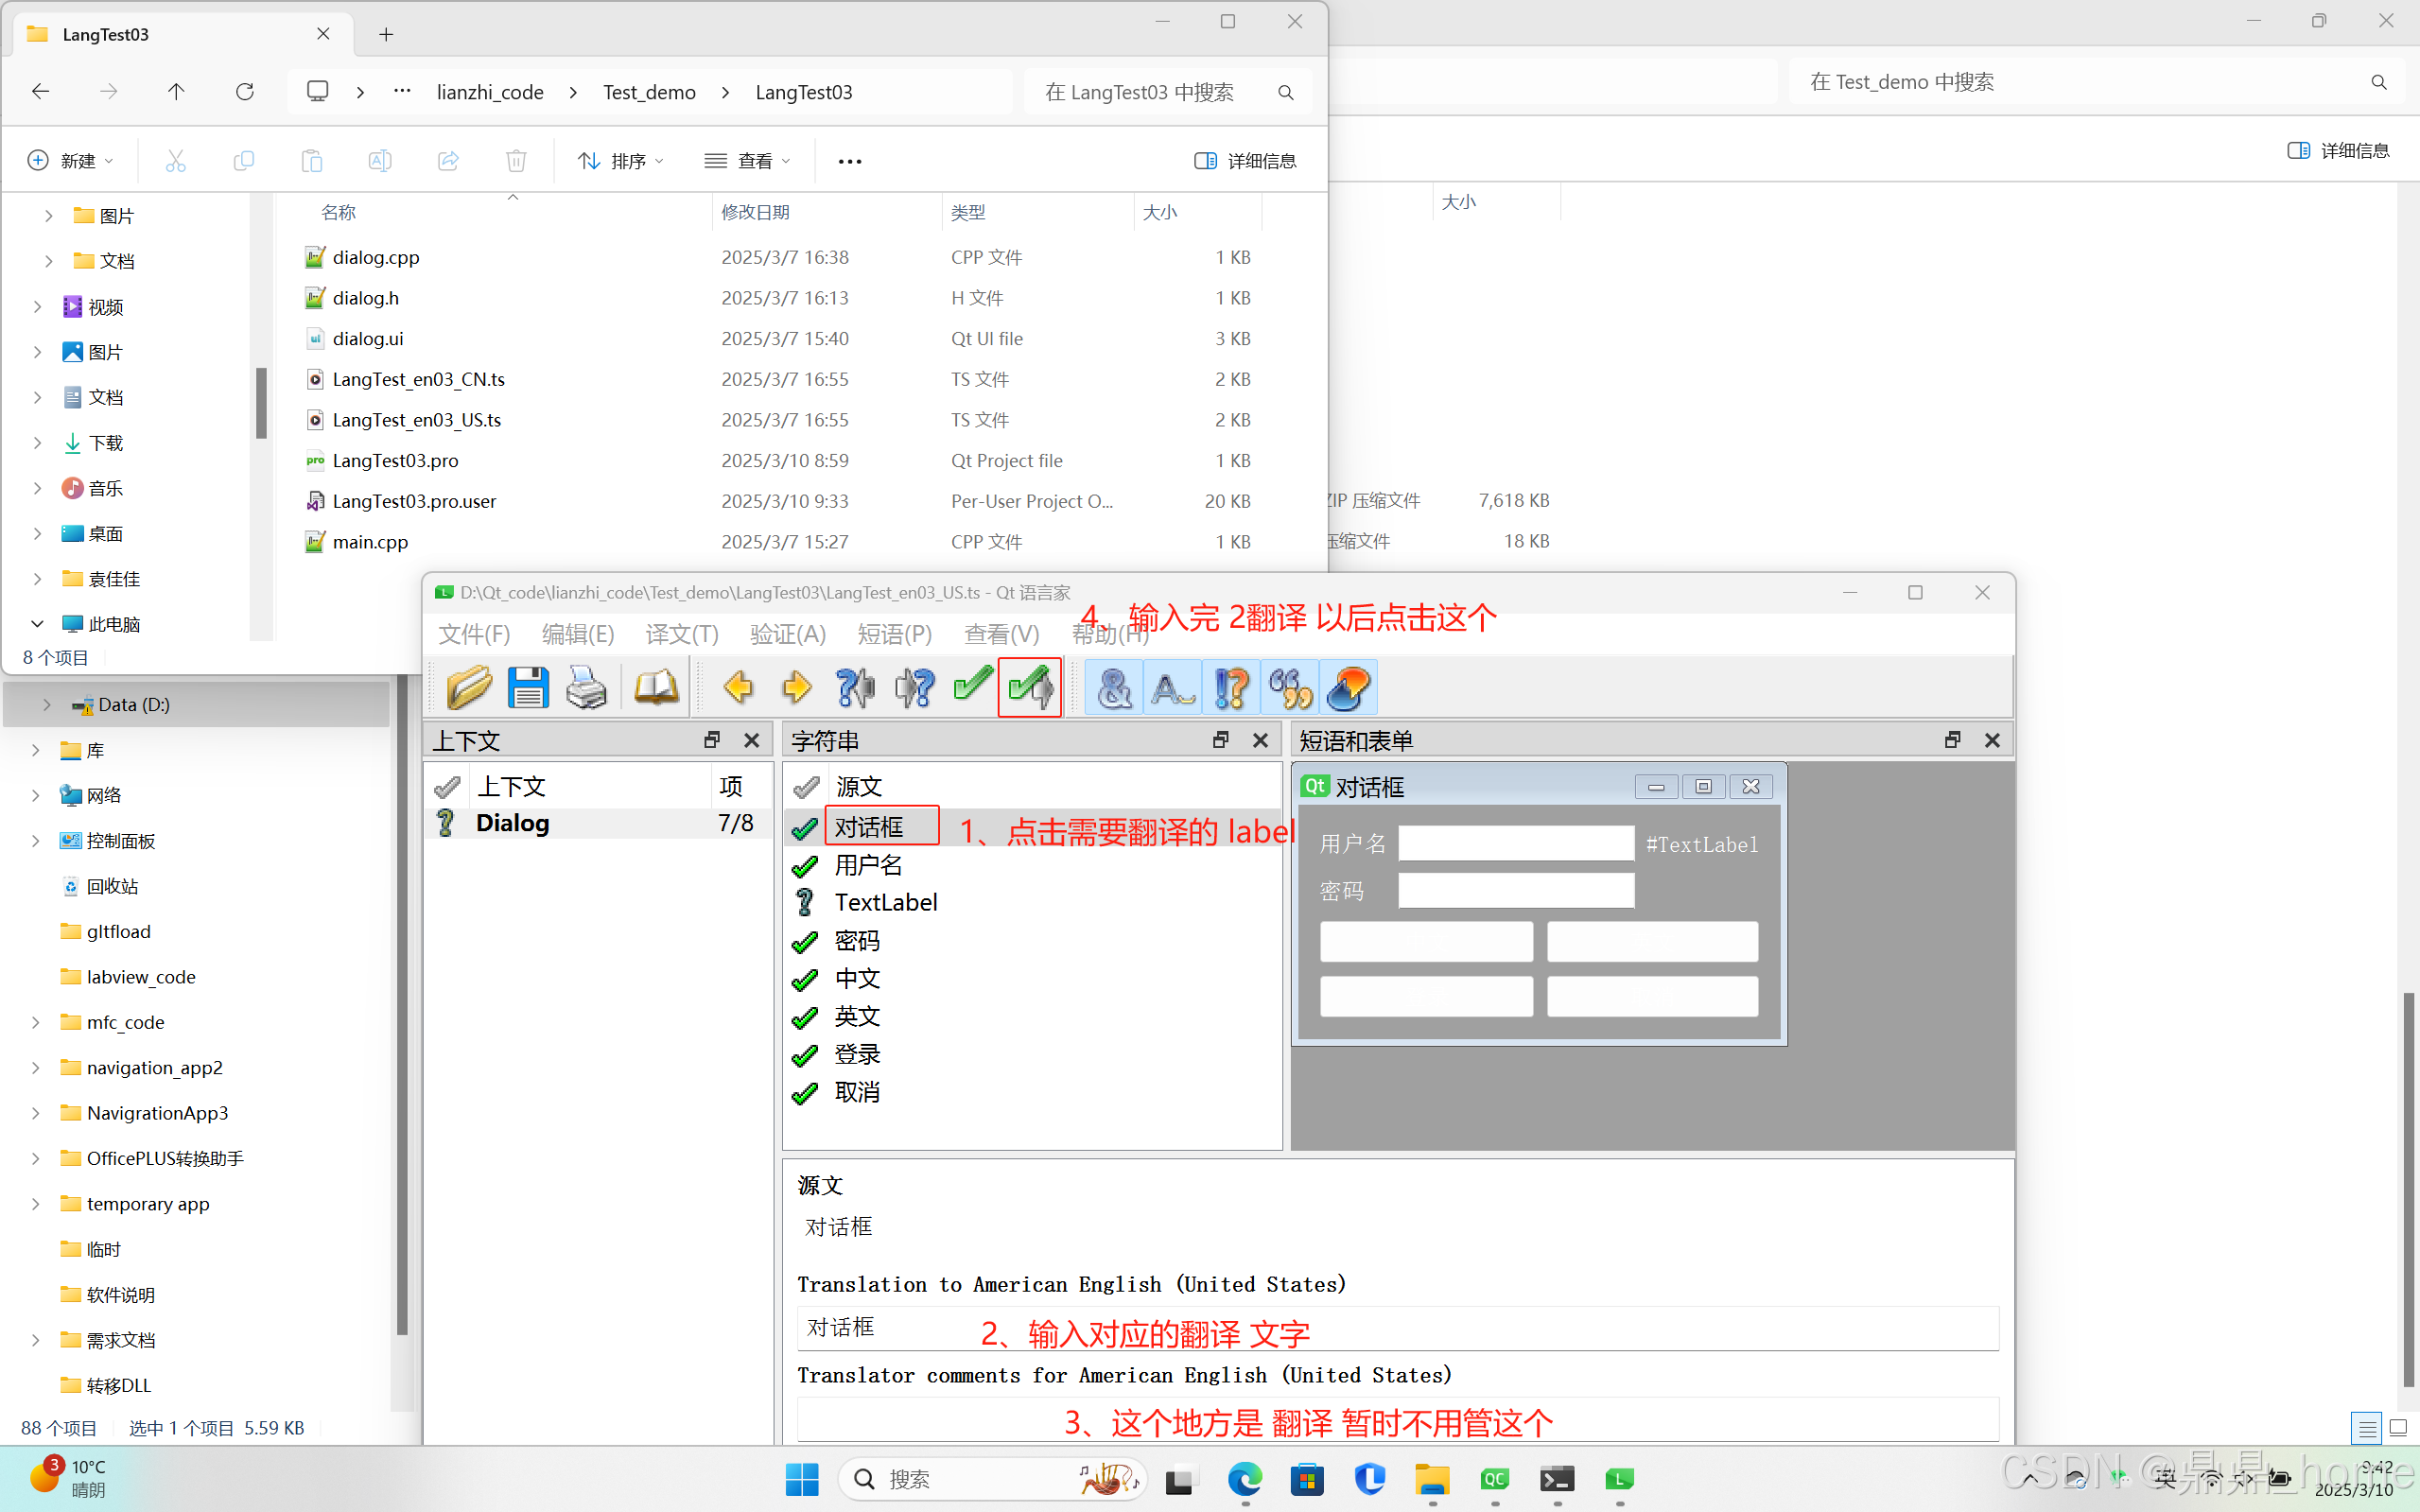Collapse the 此电脑 tree node

[x=37, y=624]
